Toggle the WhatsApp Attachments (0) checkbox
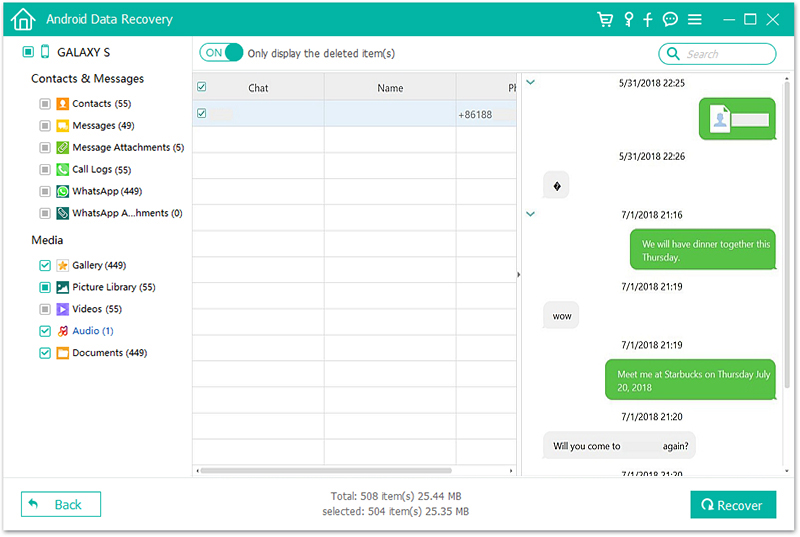Viewport: 800px width, 537px height. tap(45, 213)
